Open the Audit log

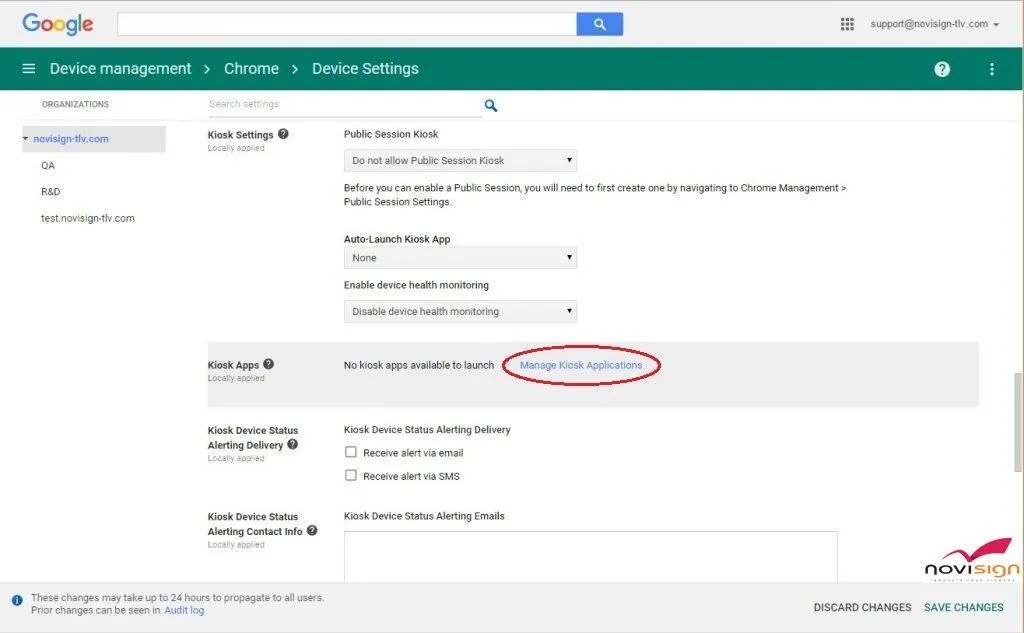[x=183, y=610]
